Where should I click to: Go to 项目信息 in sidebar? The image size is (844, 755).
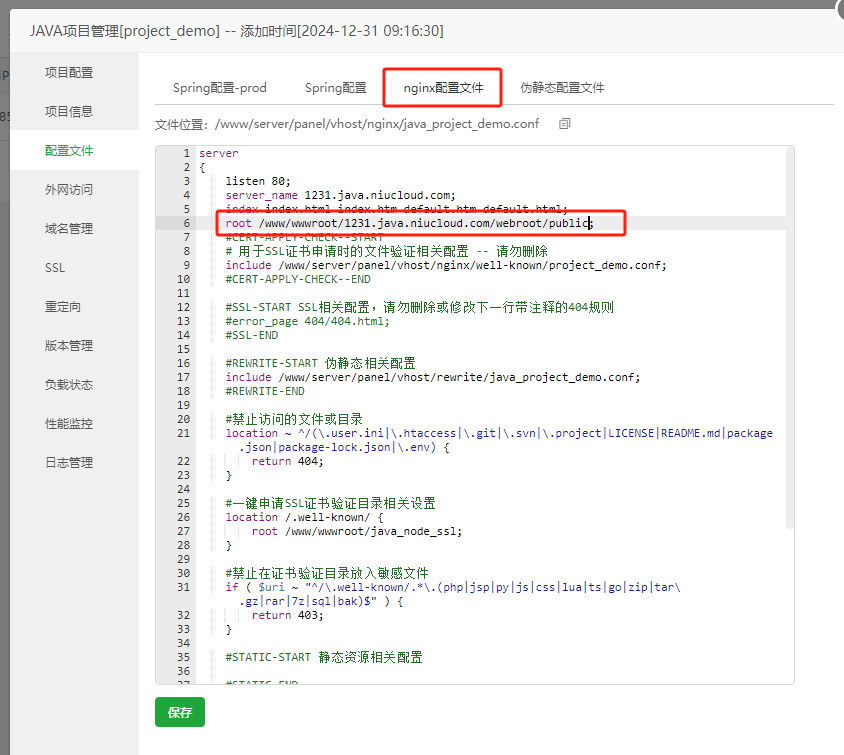coord(69,111)
